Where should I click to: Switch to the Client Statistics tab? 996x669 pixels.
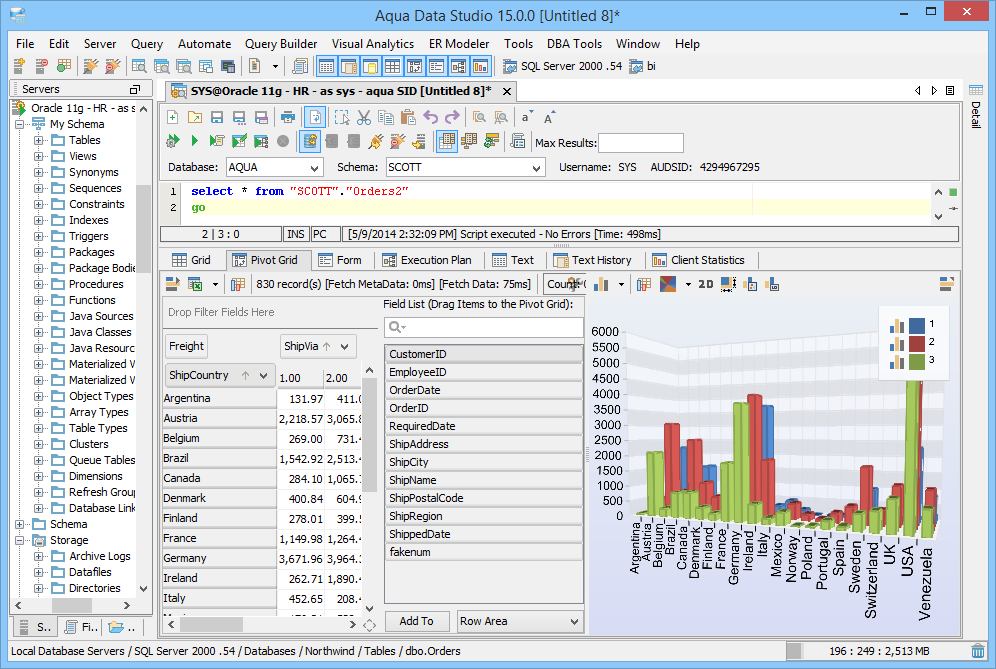click(x=699, y=260)
